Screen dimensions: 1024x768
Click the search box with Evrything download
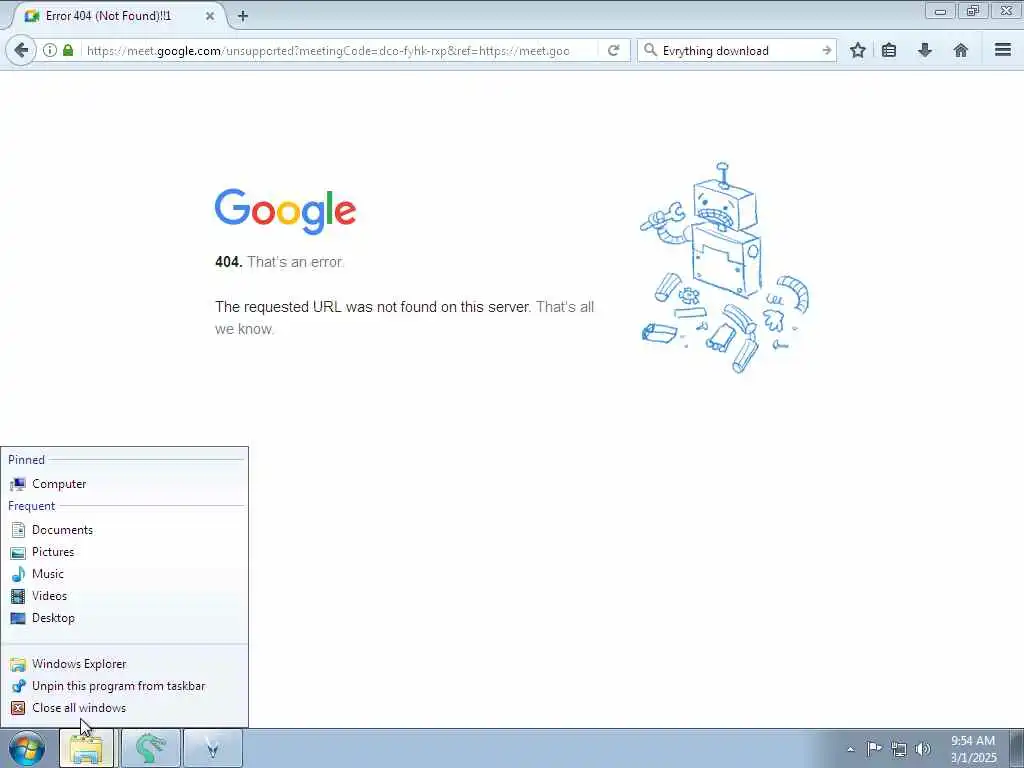coord(737,50)
